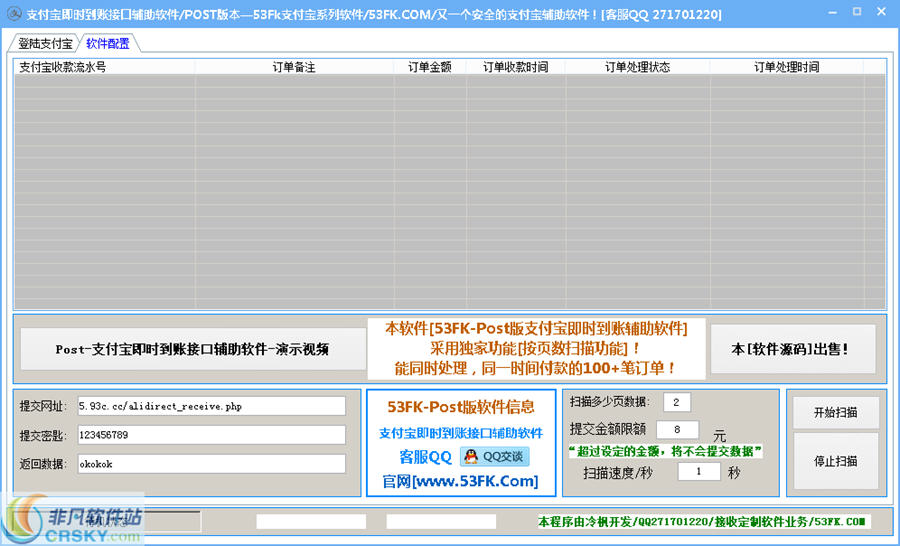Screen dimensions: 900x546
Task: Select the 软件配置 tab
Action: tap(107, 44)
